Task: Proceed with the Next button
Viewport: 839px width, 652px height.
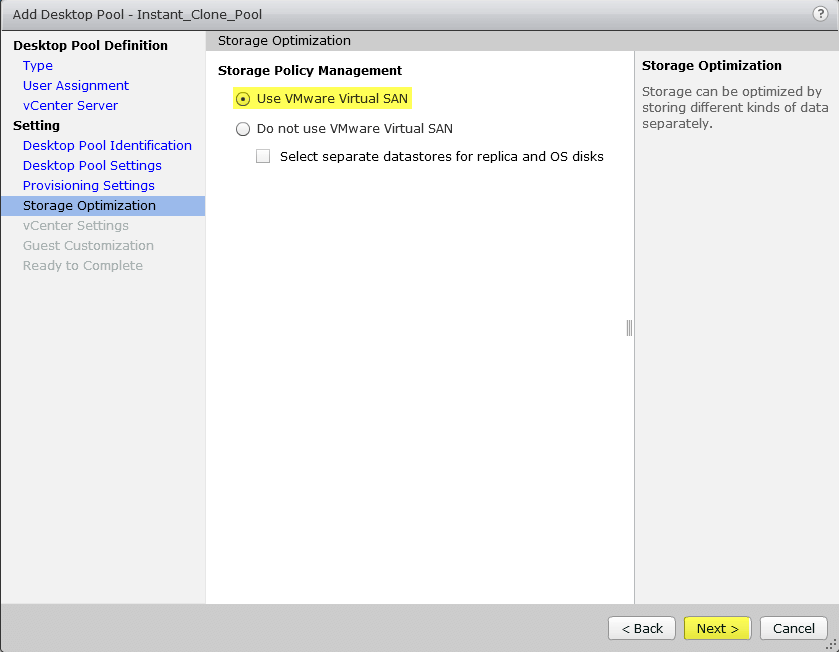Action: 718,628
